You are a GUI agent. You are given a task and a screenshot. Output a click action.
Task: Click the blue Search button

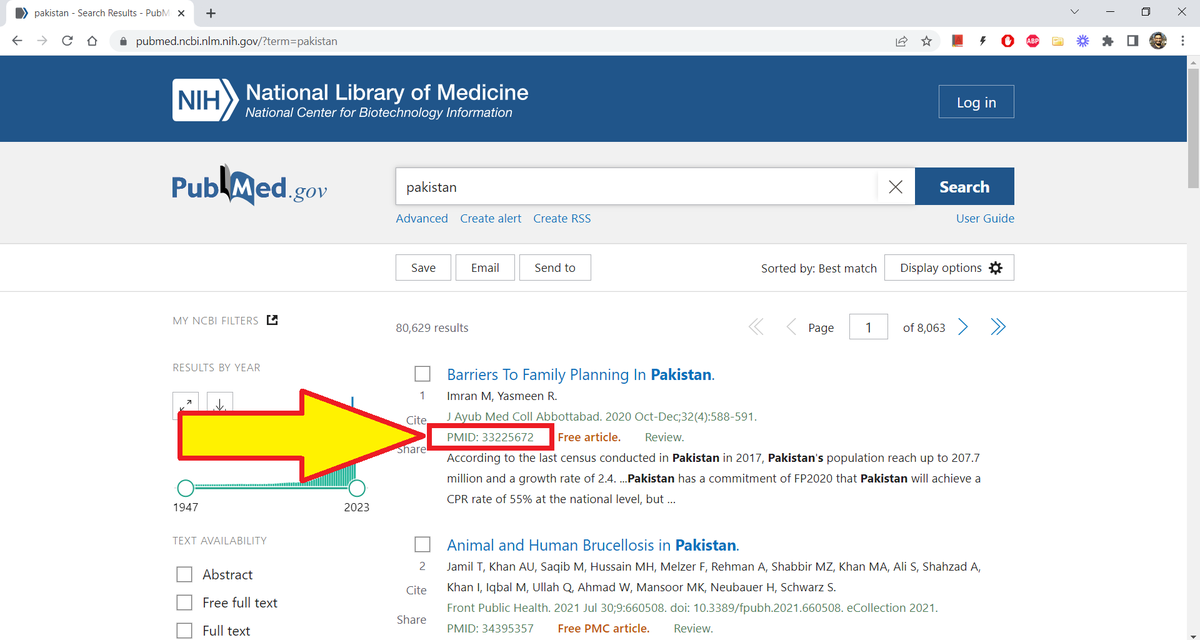click(x=964, y=187)
